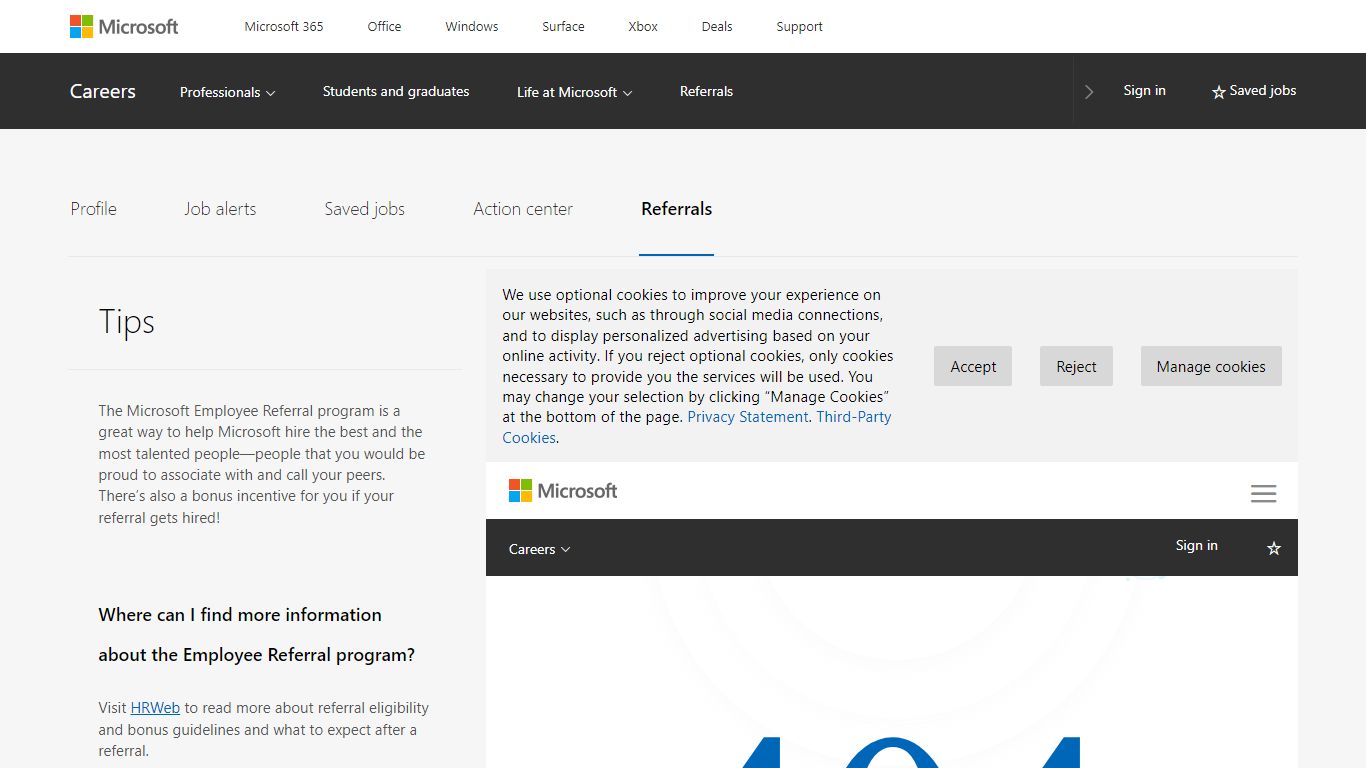Open Saved jobs with star icon
The image size is (1366, 768).
[x=1254, y=91]
